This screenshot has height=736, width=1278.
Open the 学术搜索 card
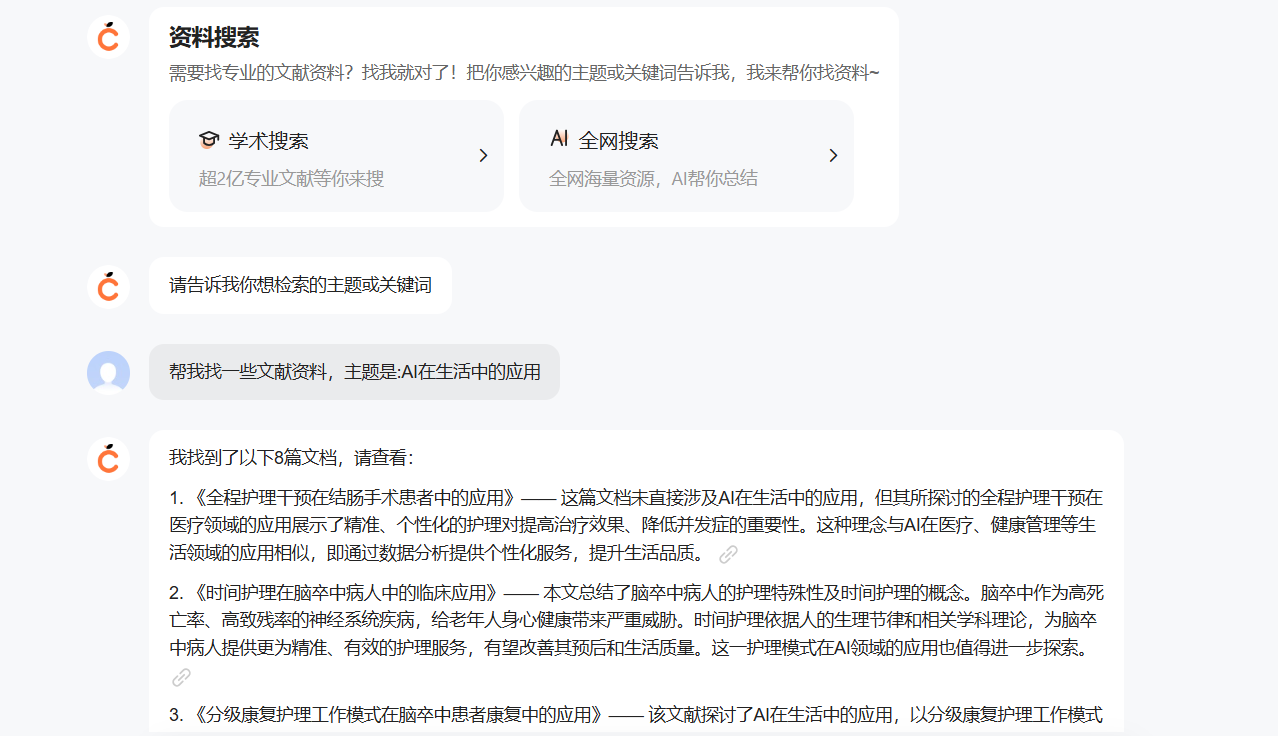(x=336, y=156)
